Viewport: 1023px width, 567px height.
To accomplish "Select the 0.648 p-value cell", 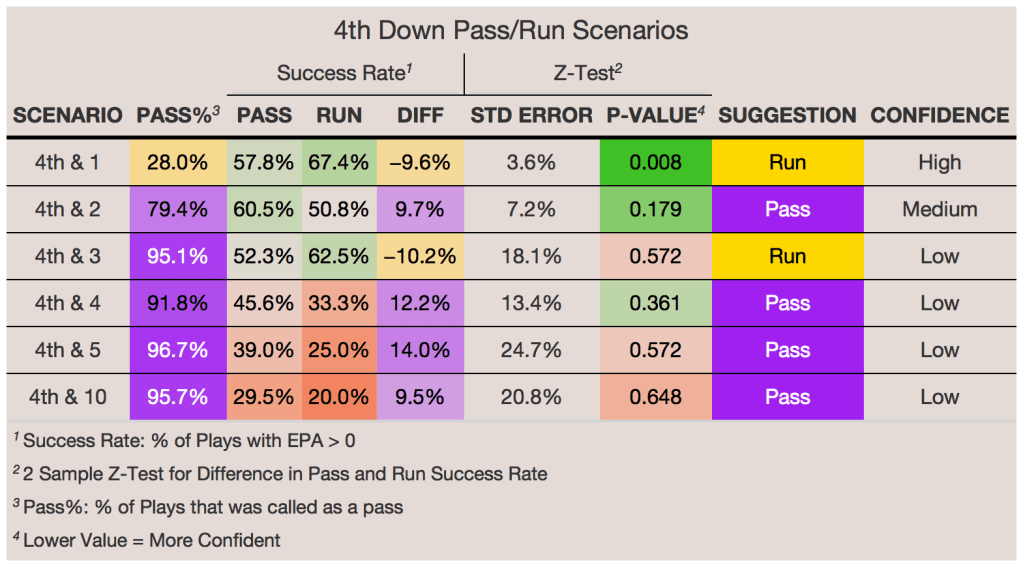I will click(656, 397).
